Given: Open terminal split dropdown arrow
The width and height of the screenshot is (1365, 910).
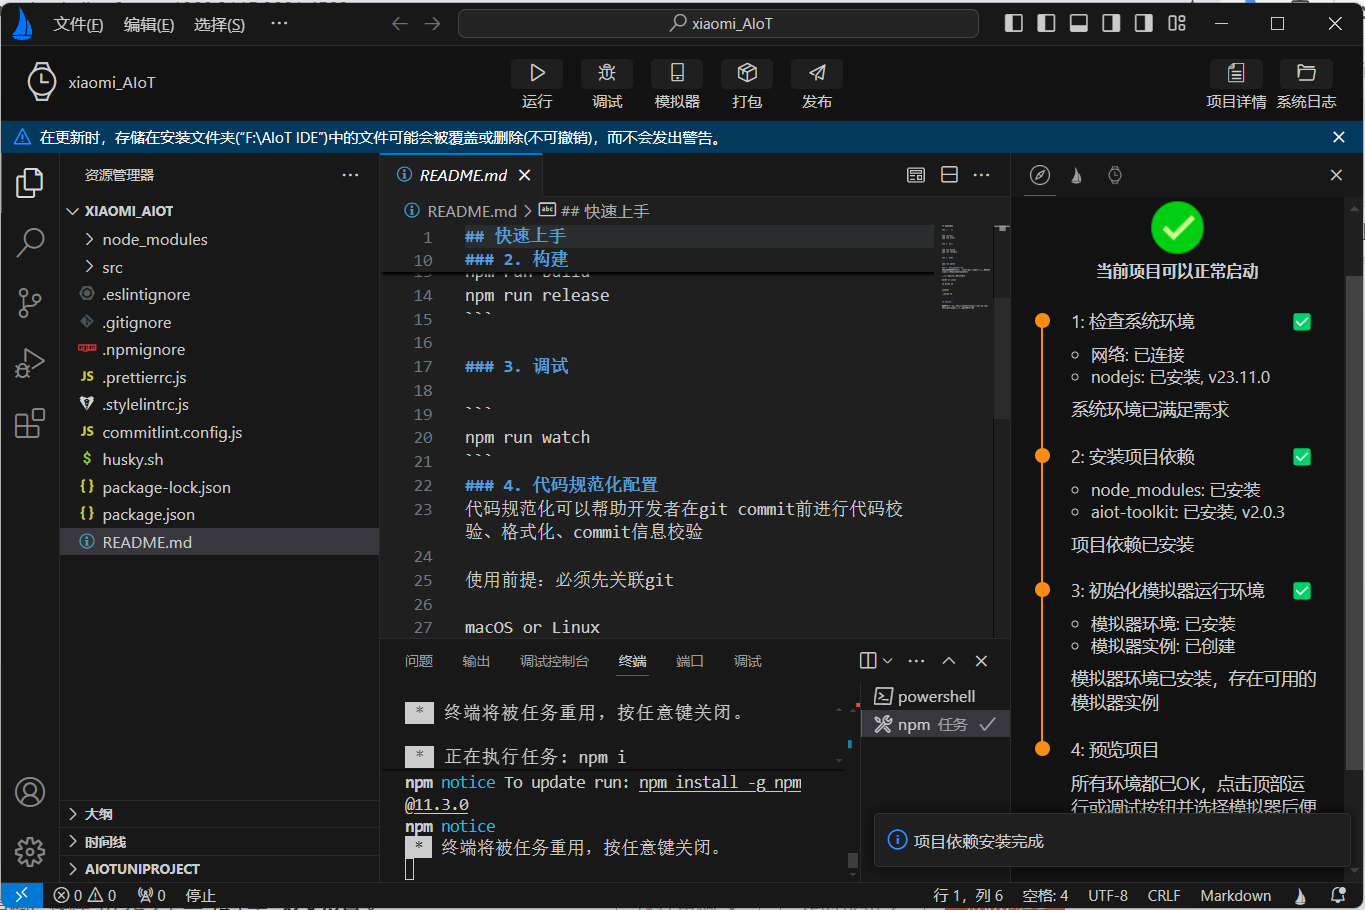Looking at the screenshot, I should (x=887, y=661).
